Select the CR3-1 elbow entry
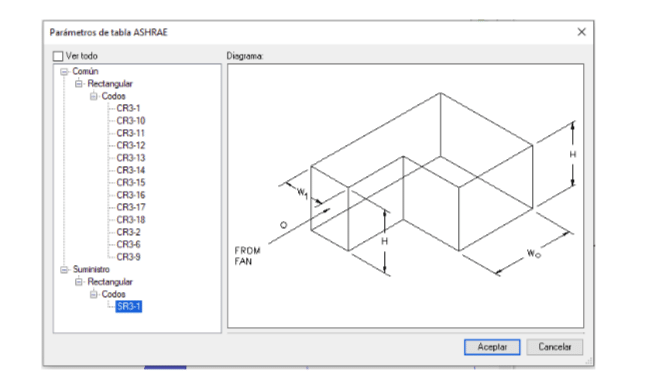 (x=128, y=108)
